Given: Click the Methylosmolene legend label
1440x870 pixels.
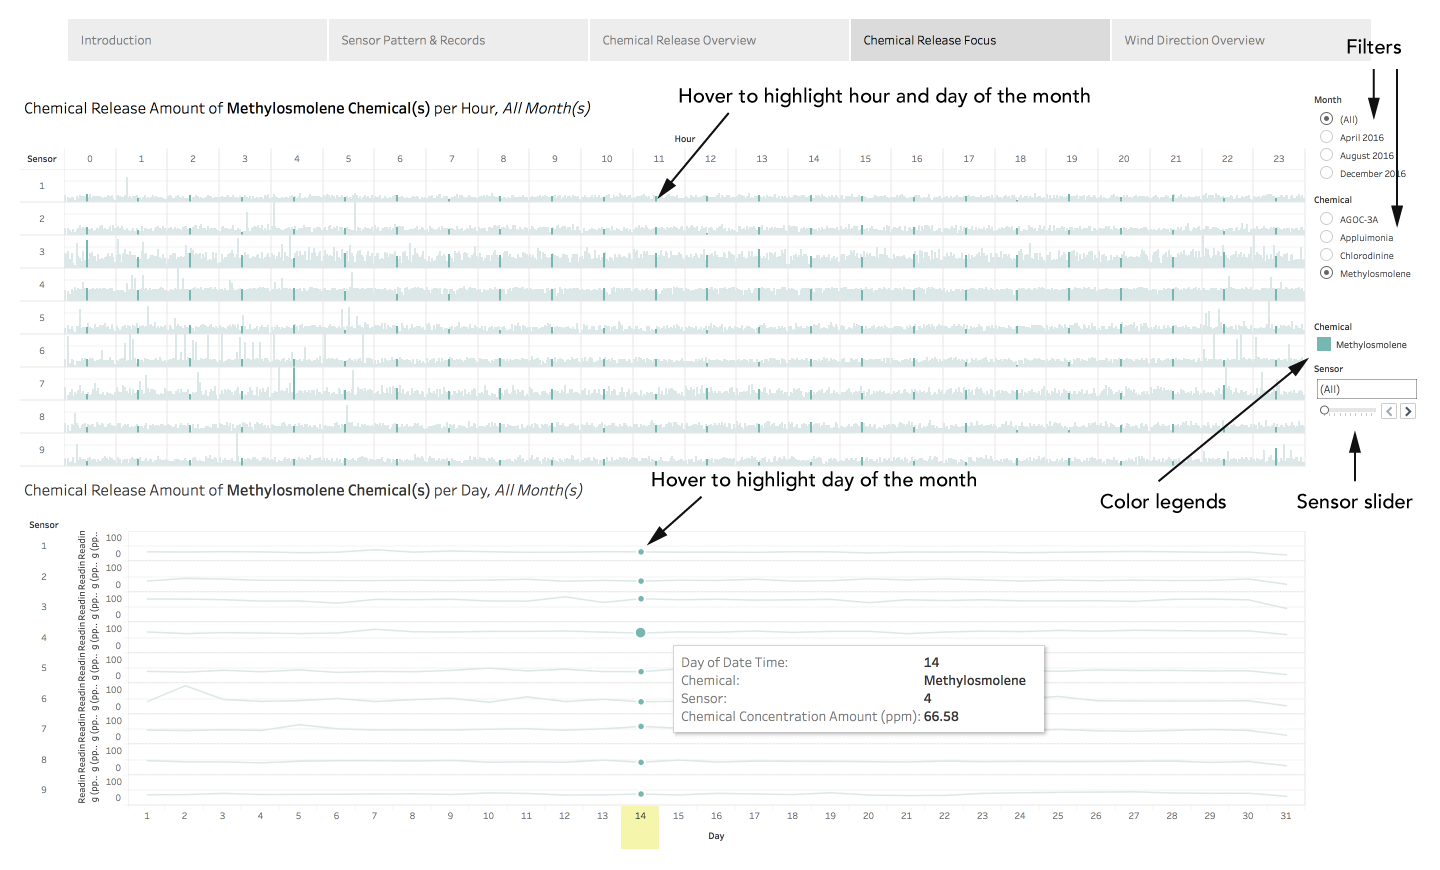Looking at the screenshot, I should (x=1371, y=345).
